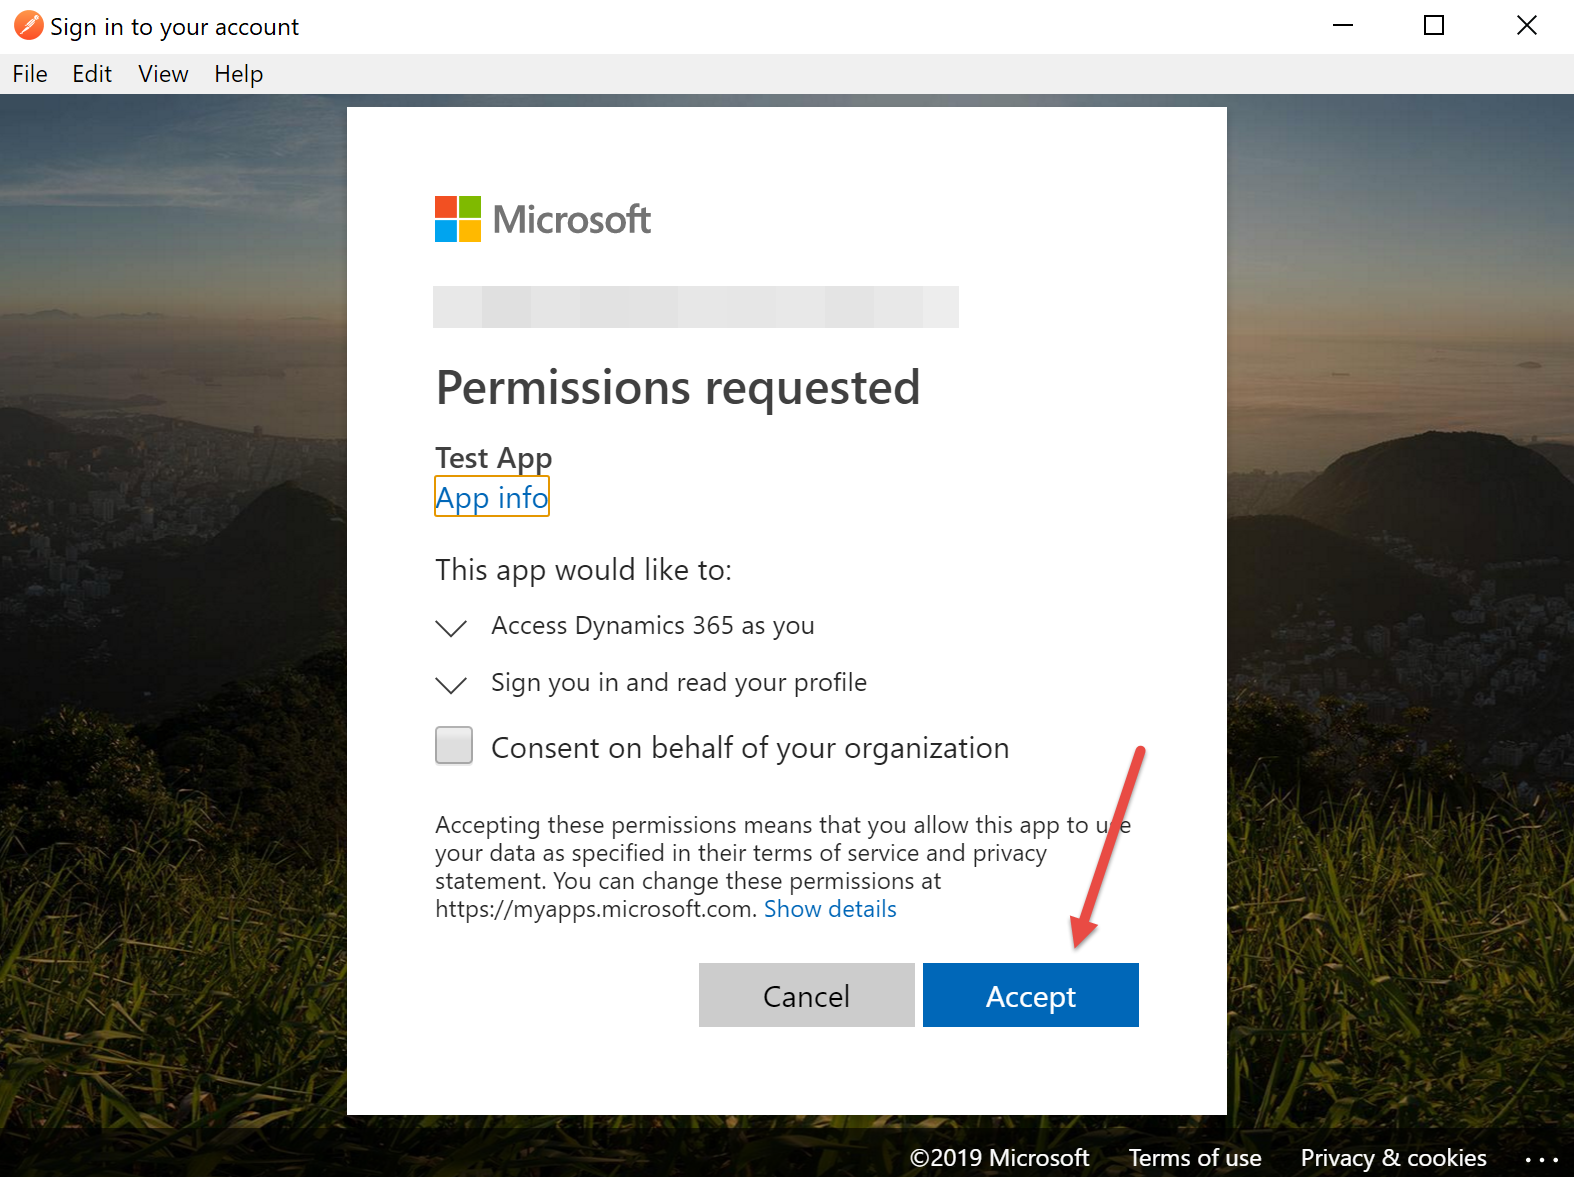Open the three-dots more options in footer

tap(1541, 1159)
